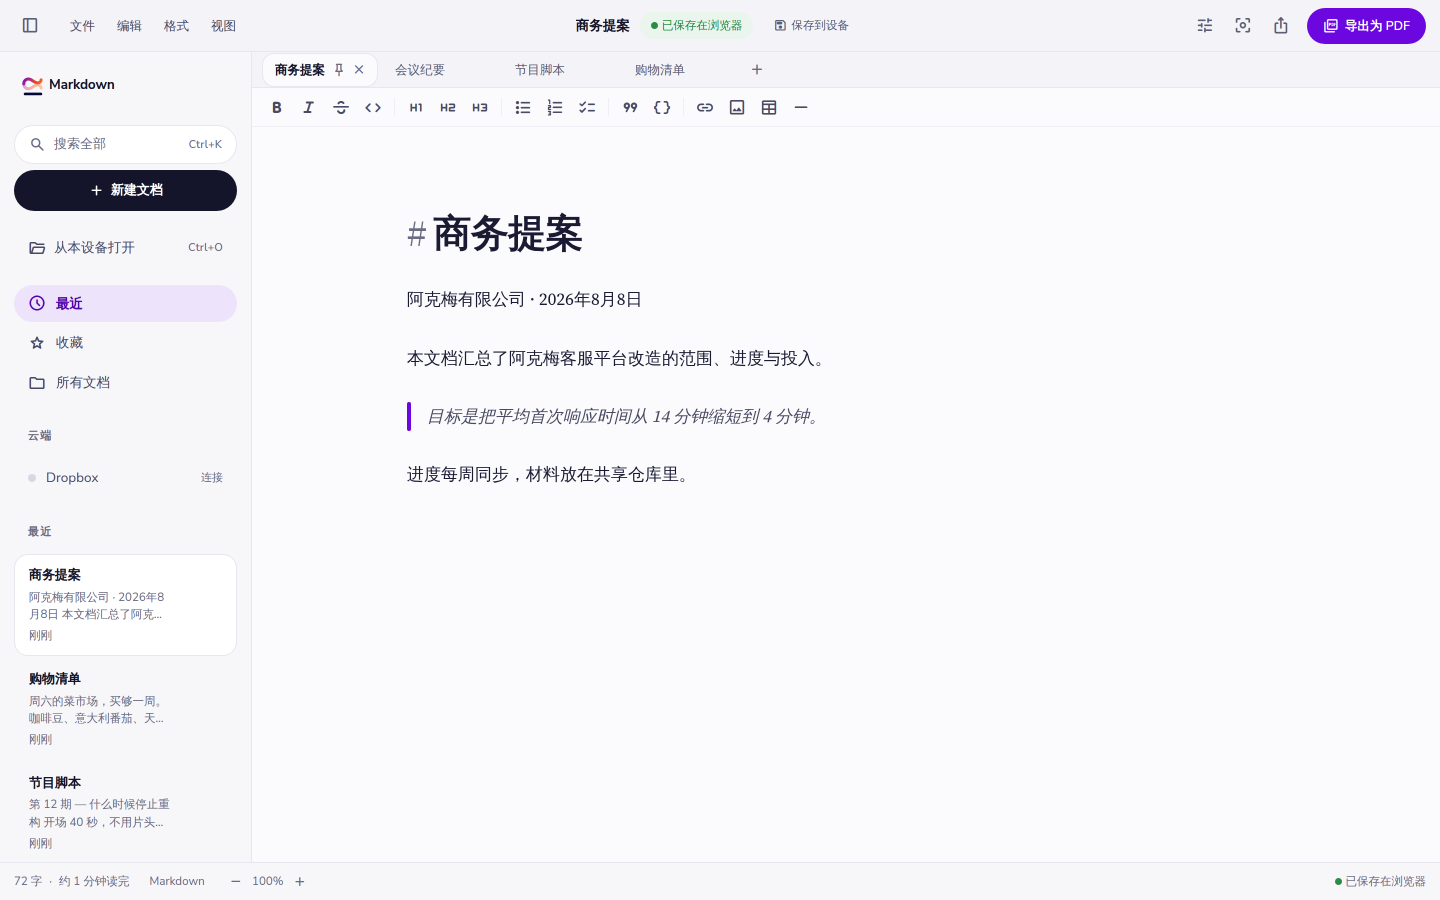Set heading level H3
Image resolution: width=1440 pixels, height=900 pixels.
click(480, 108)
